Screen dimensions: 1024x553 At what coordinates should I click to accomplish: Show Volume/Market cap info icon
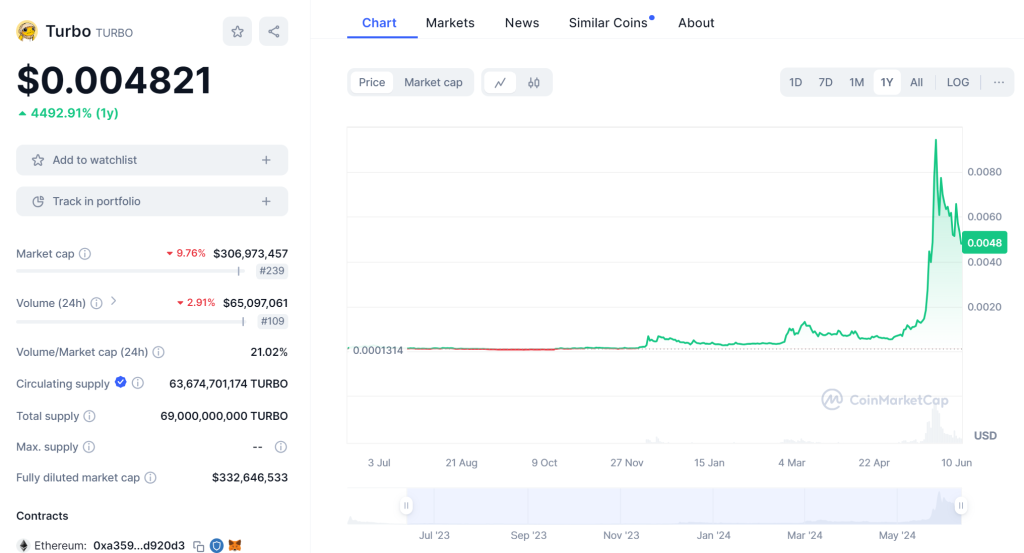tap(158, 352)
